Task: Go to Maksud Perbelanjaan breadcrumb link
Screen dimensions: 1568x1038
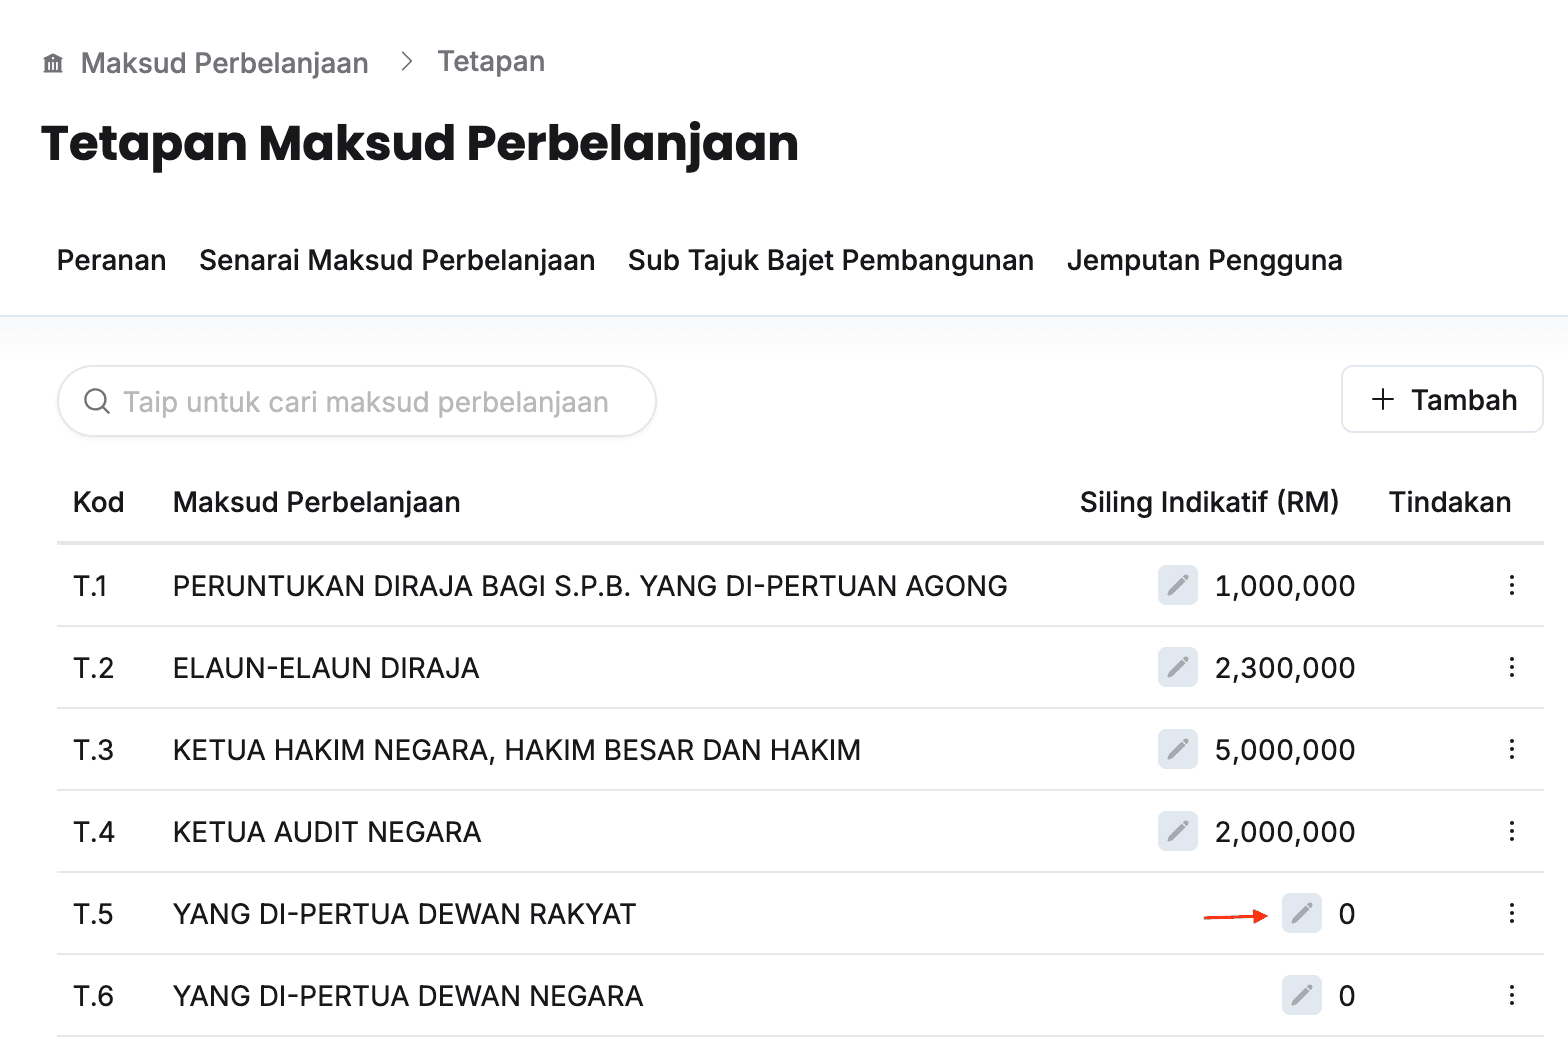Action: 224,63
